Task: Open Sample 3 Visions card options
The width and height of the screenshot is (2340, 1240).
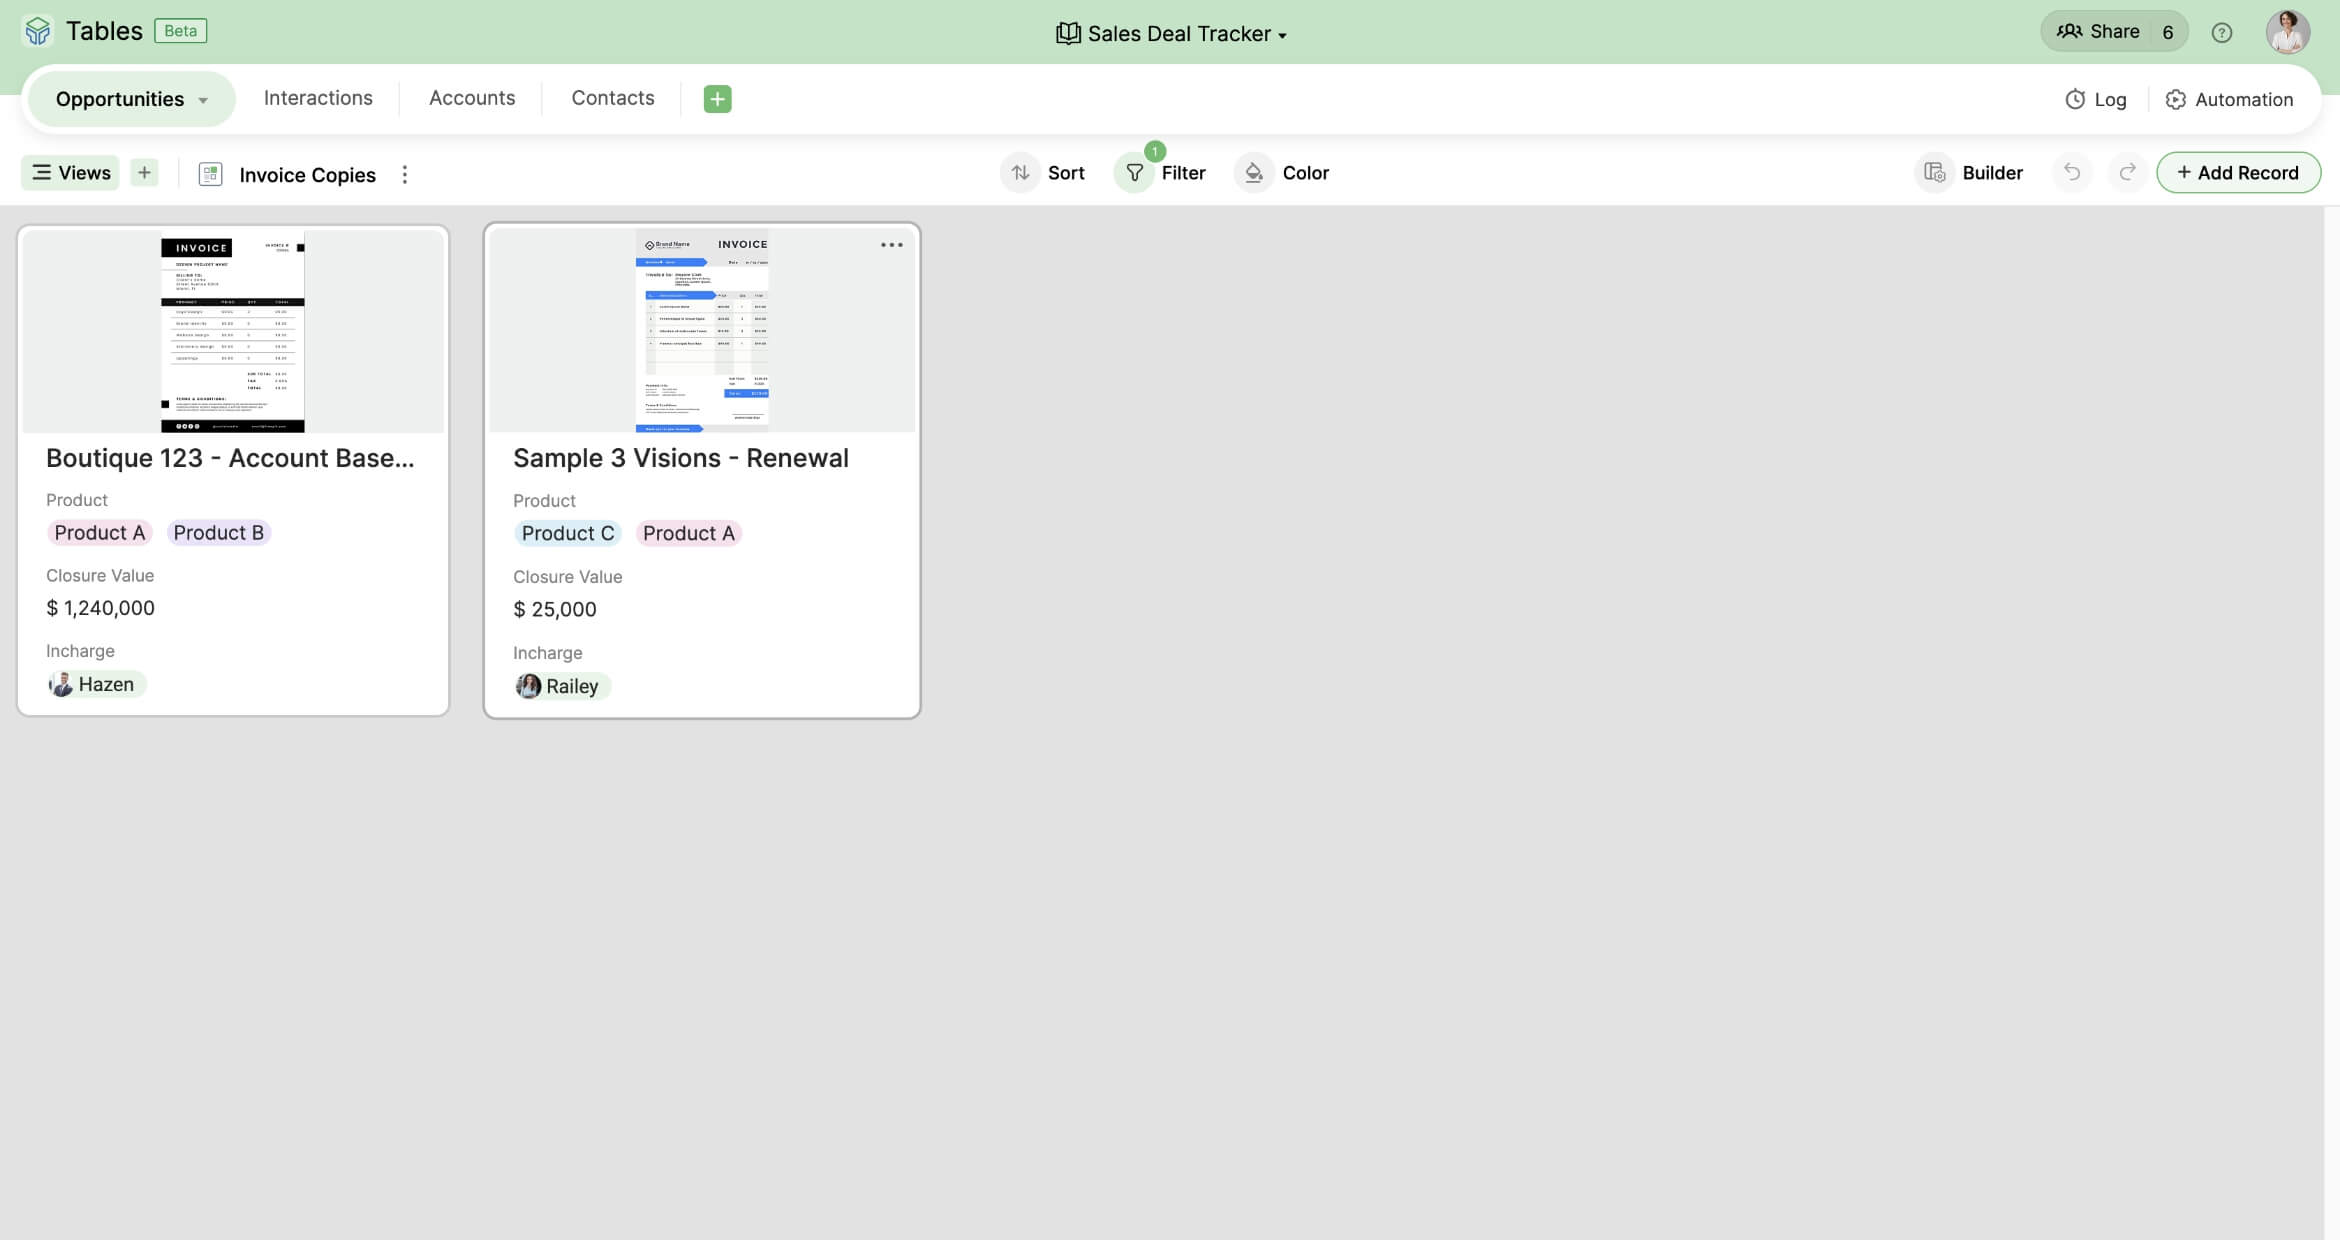Action: [x=891, y=245]
